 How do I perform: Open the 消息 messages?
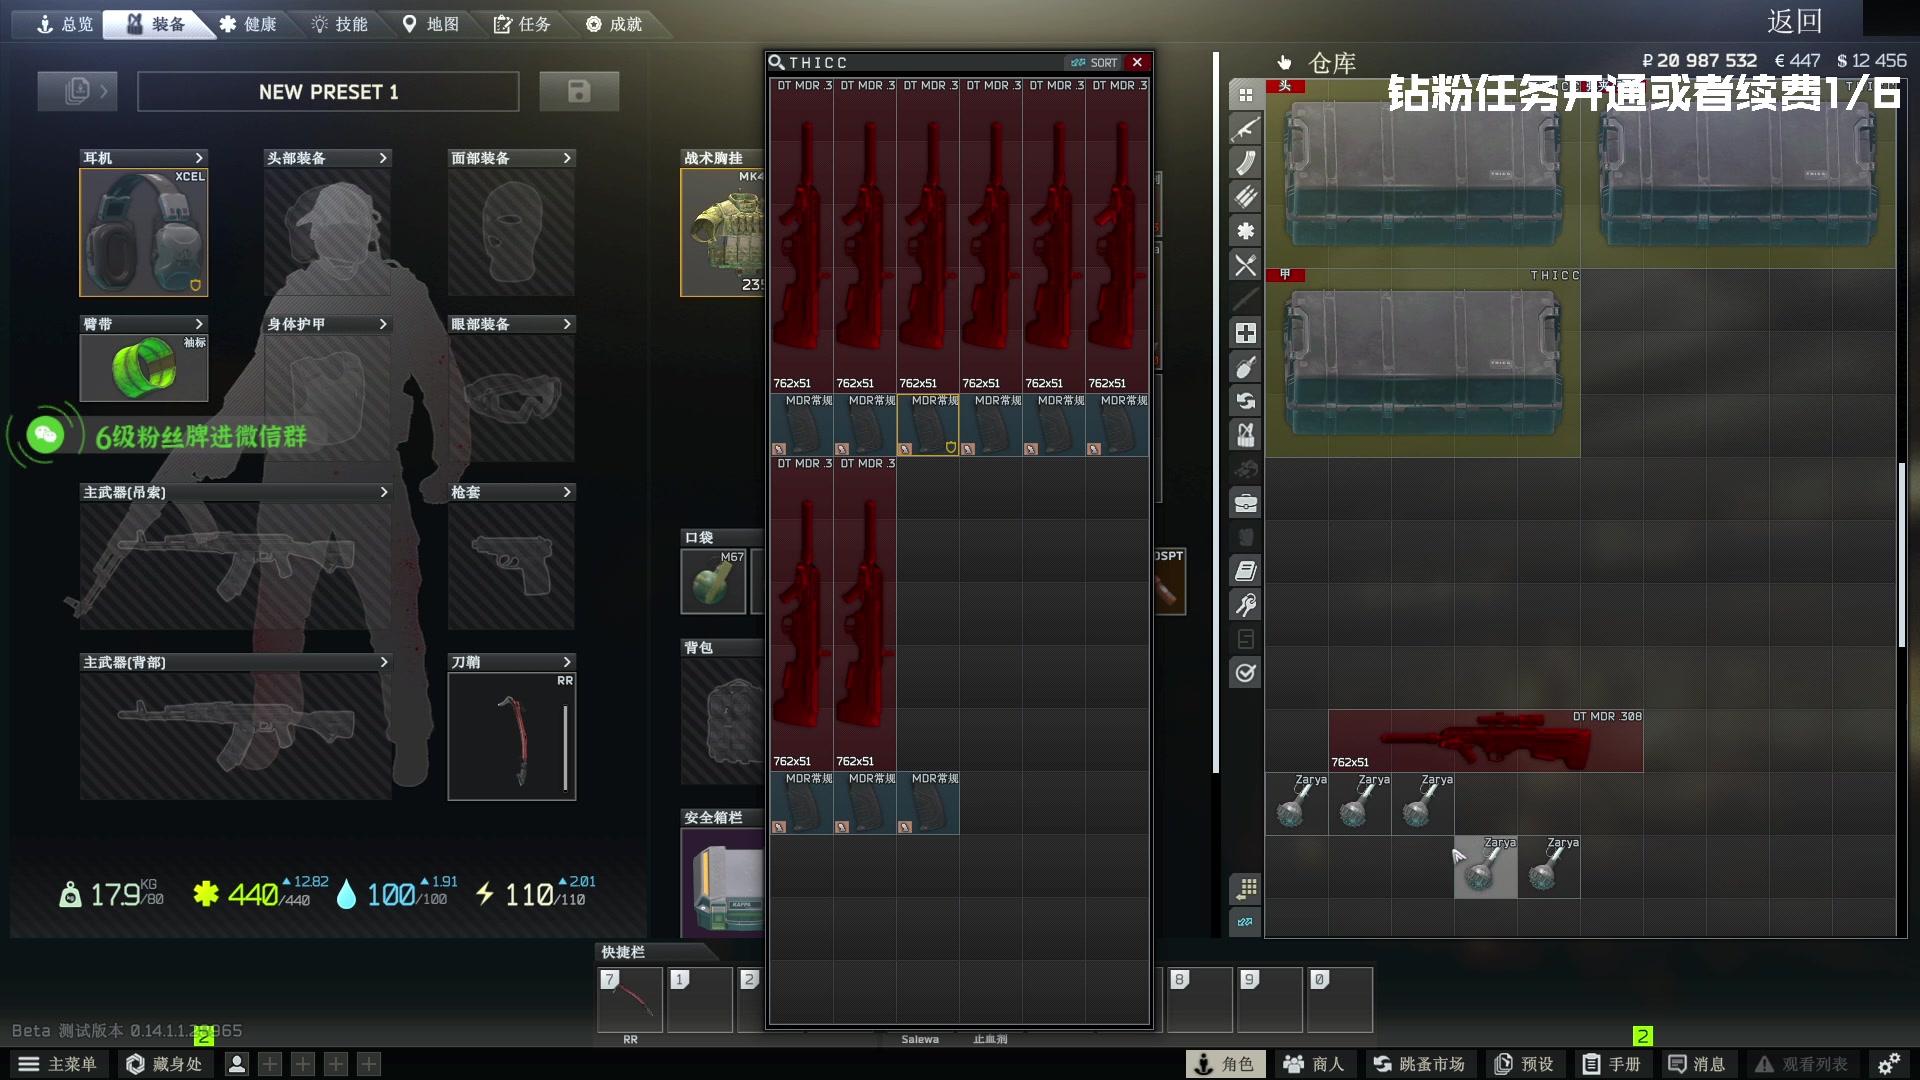1697,1064
